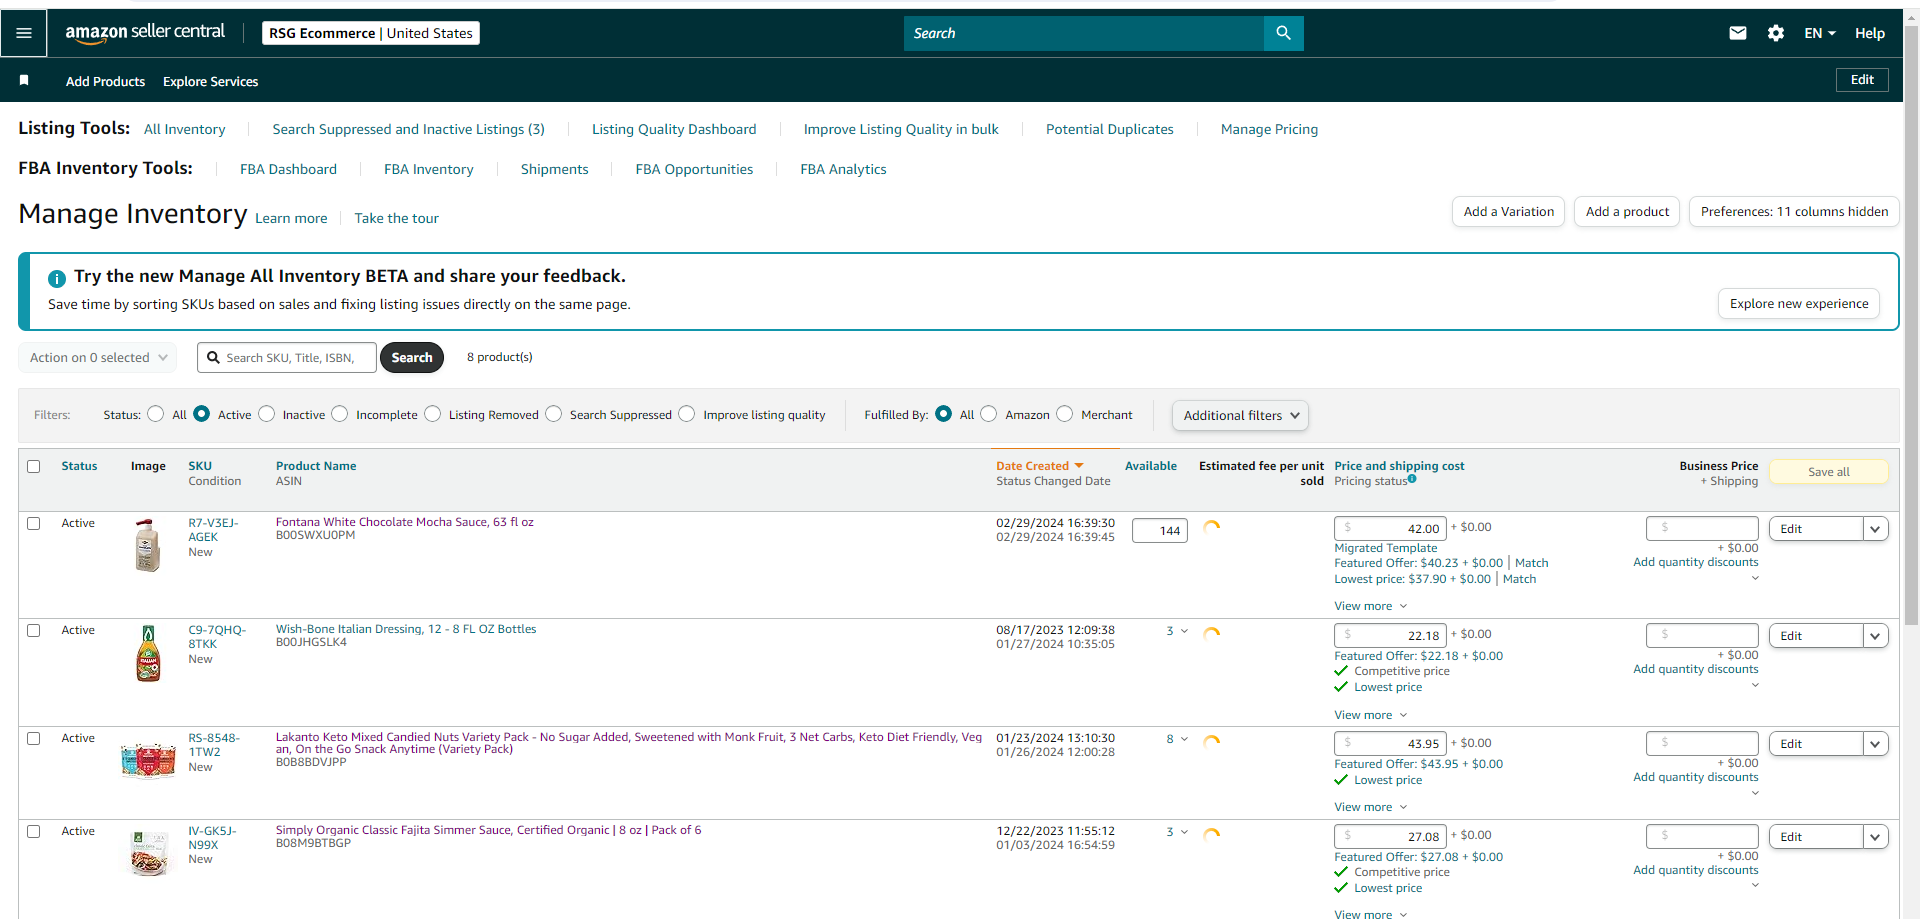This screenshot has width=1920, height=919.
Task: Click the Fontana price field showing 42.00
Action: pos(1390,528)
